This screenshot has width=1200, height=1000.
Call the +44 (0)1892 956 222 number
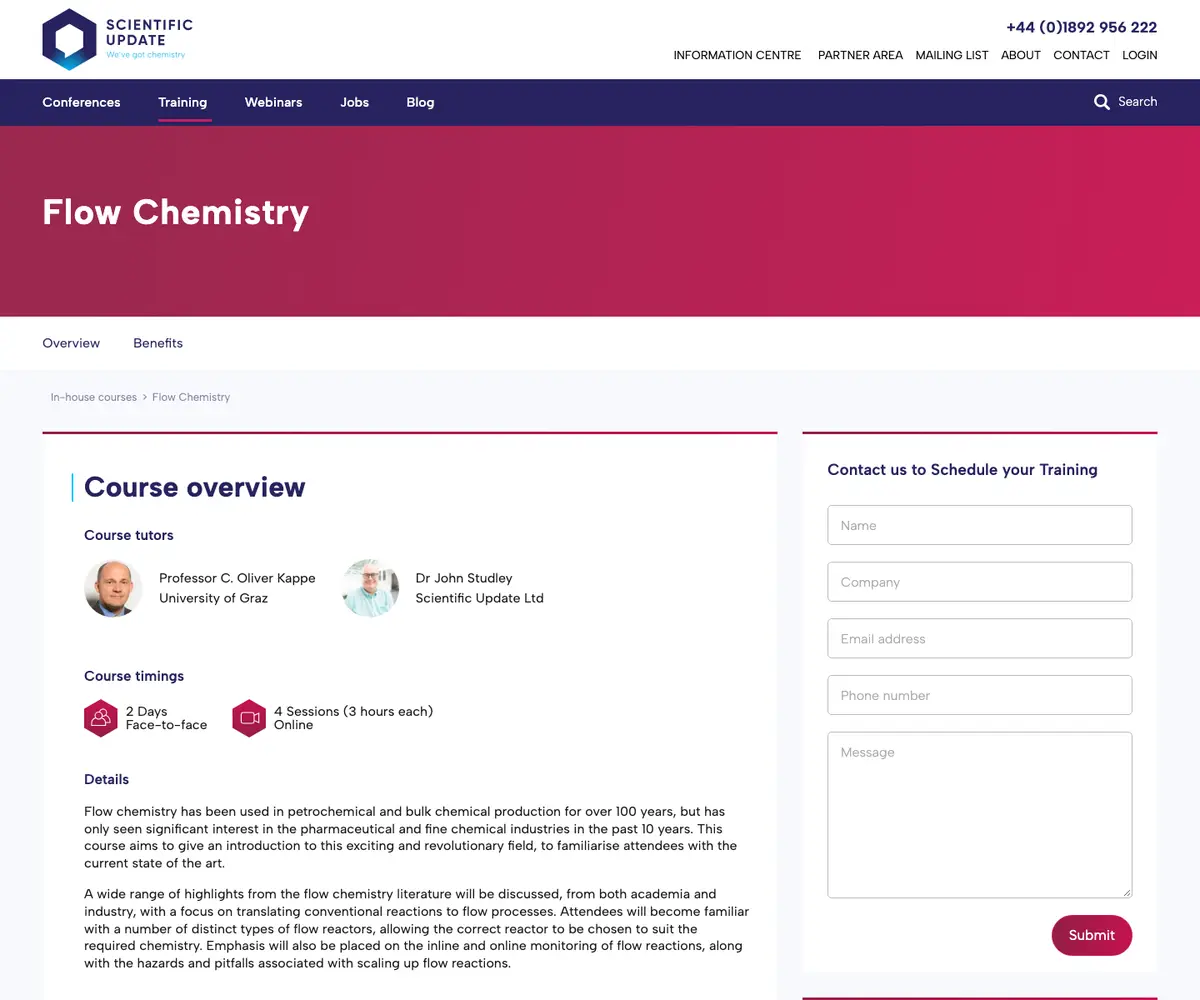pos(1081,27)
